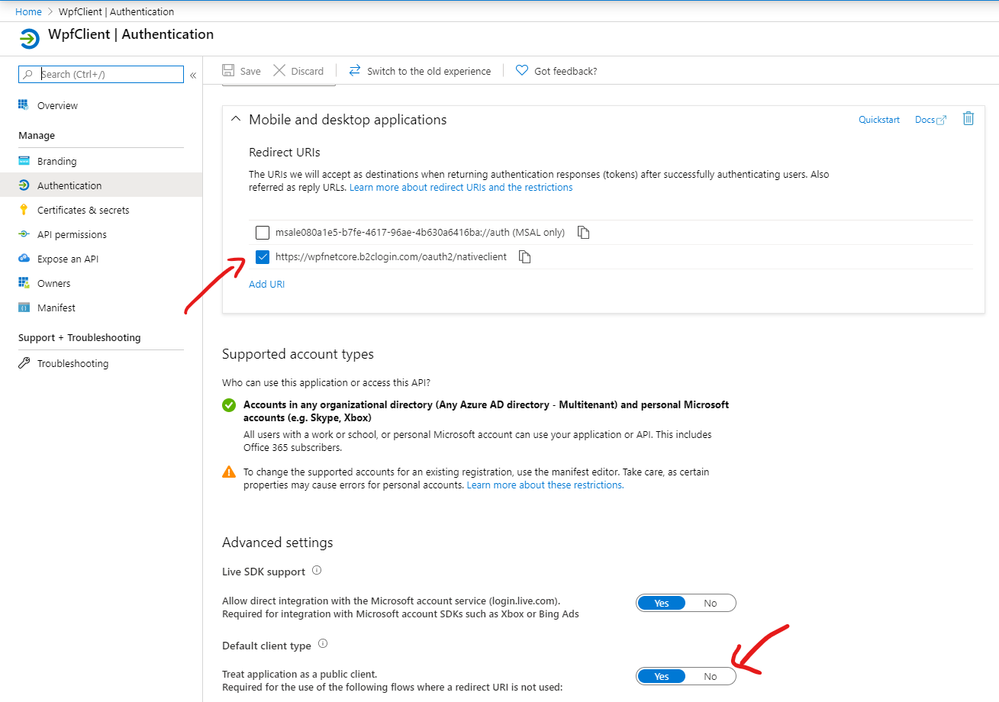Click the Overview grid icon

[x=24, y=105]
